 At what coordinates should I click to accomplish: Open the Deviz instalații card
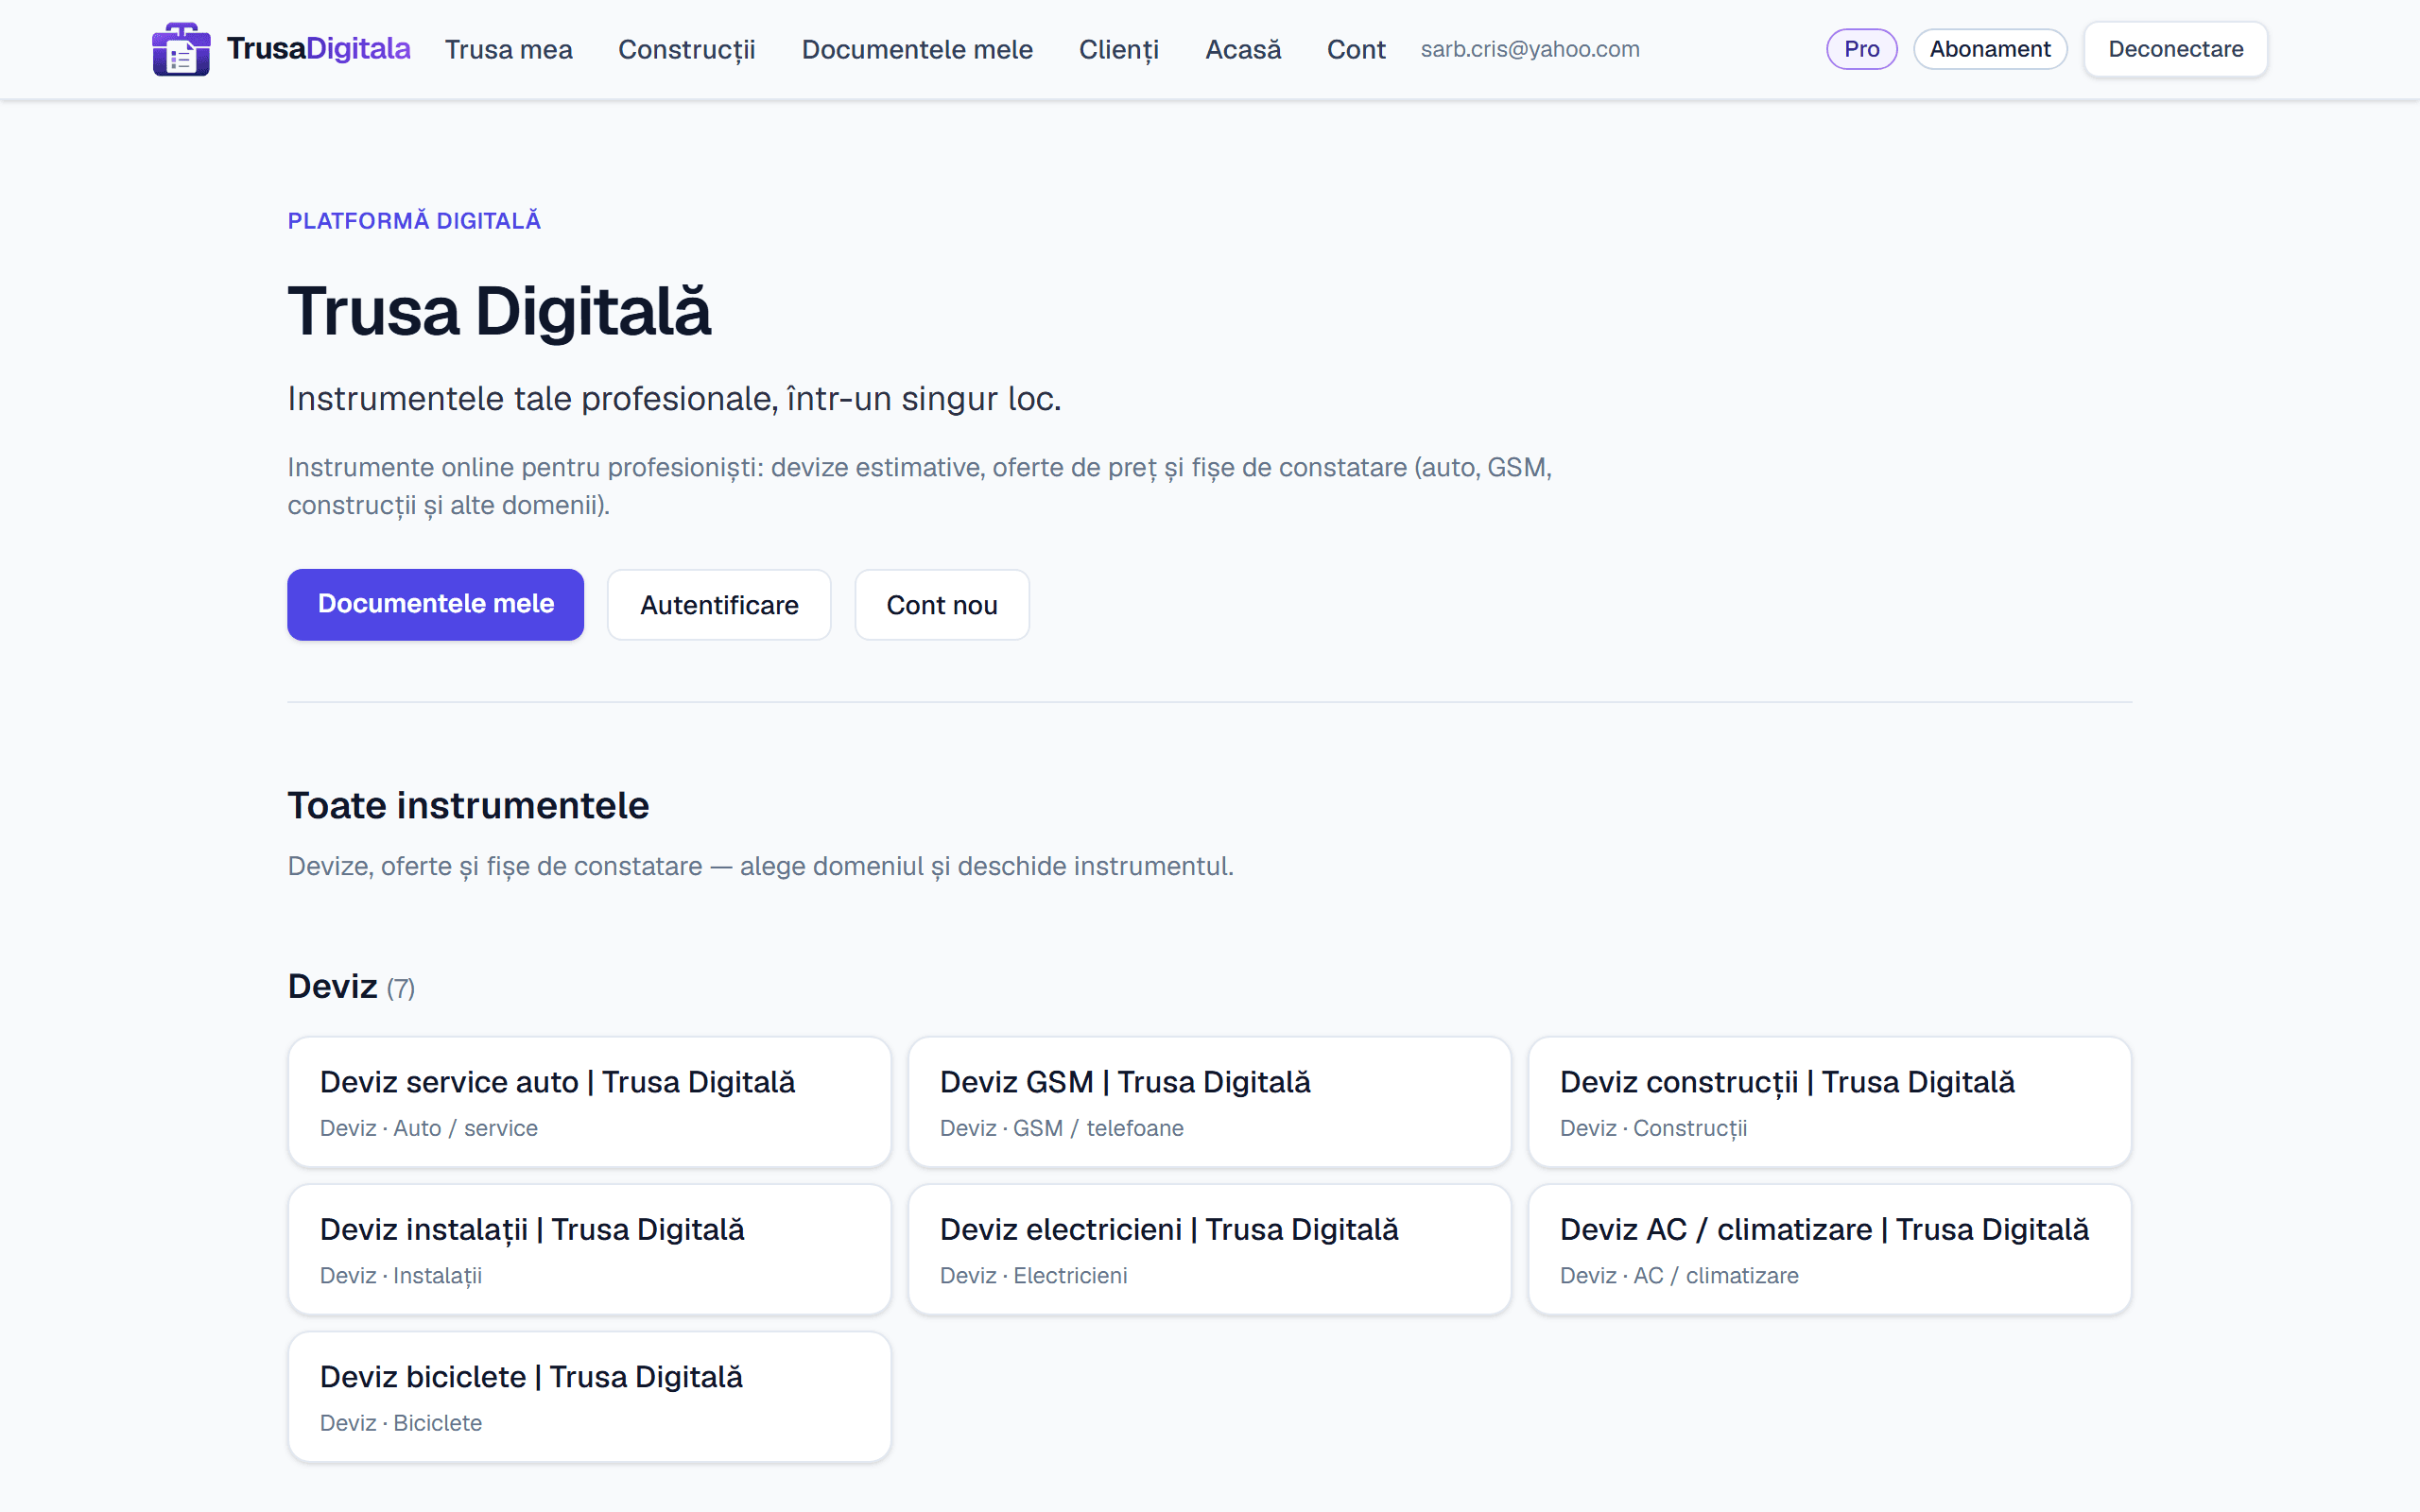point(589,1249)
